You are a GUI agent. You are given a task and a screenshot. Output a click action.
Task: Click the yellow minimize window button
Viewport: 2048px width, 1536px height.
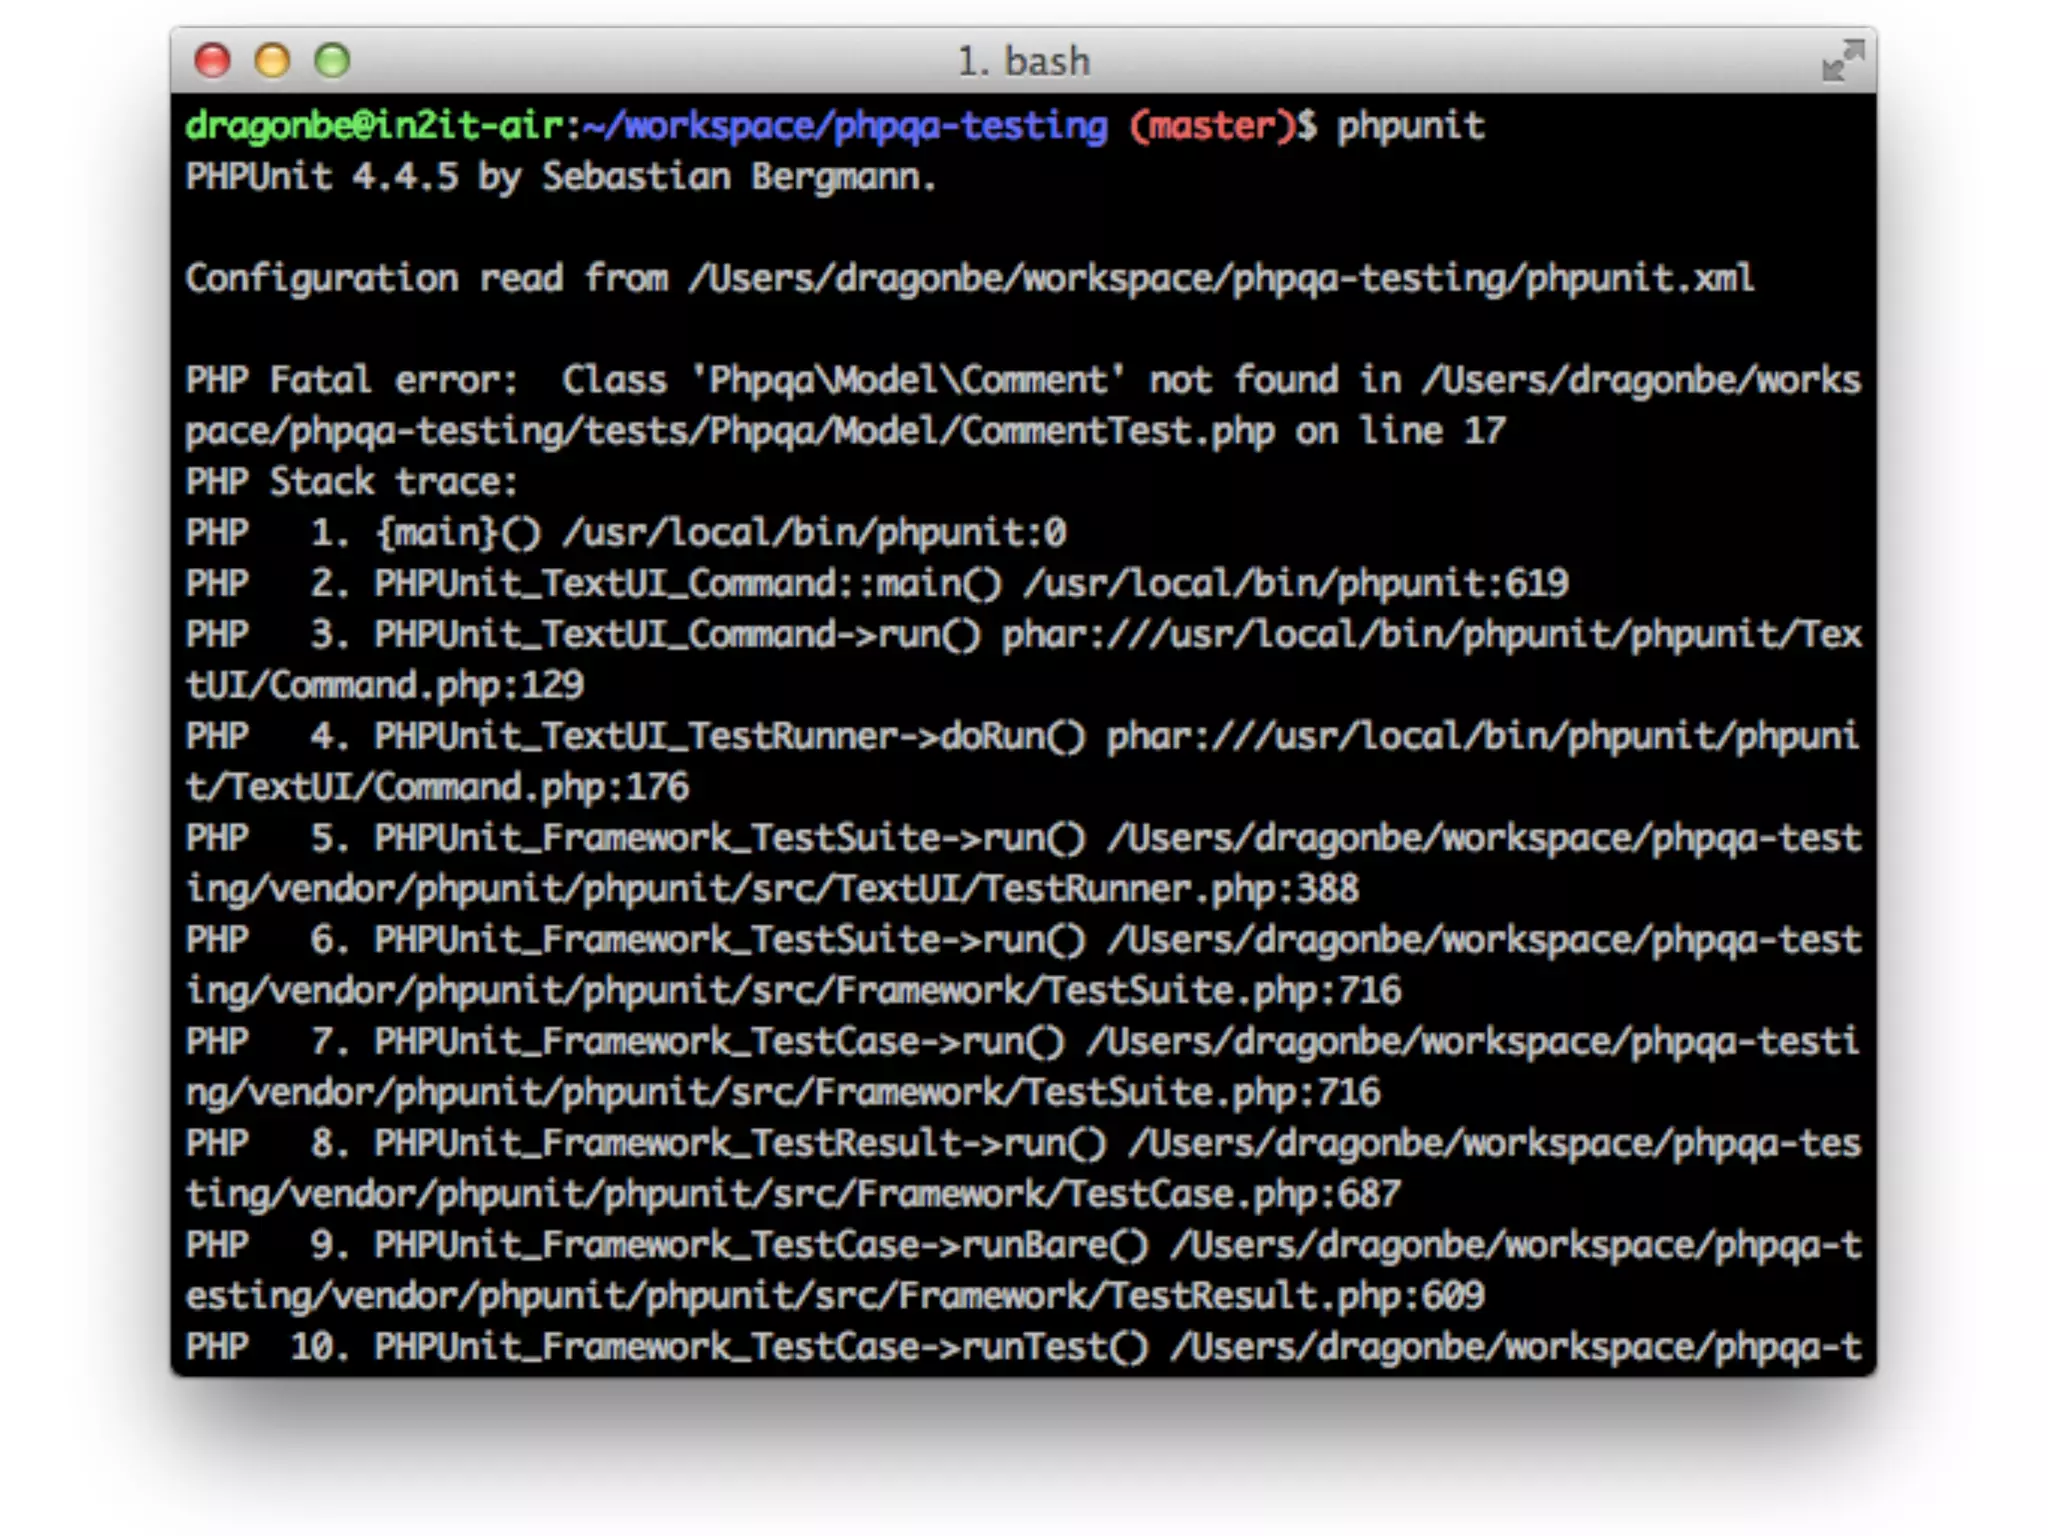point(272,61)
